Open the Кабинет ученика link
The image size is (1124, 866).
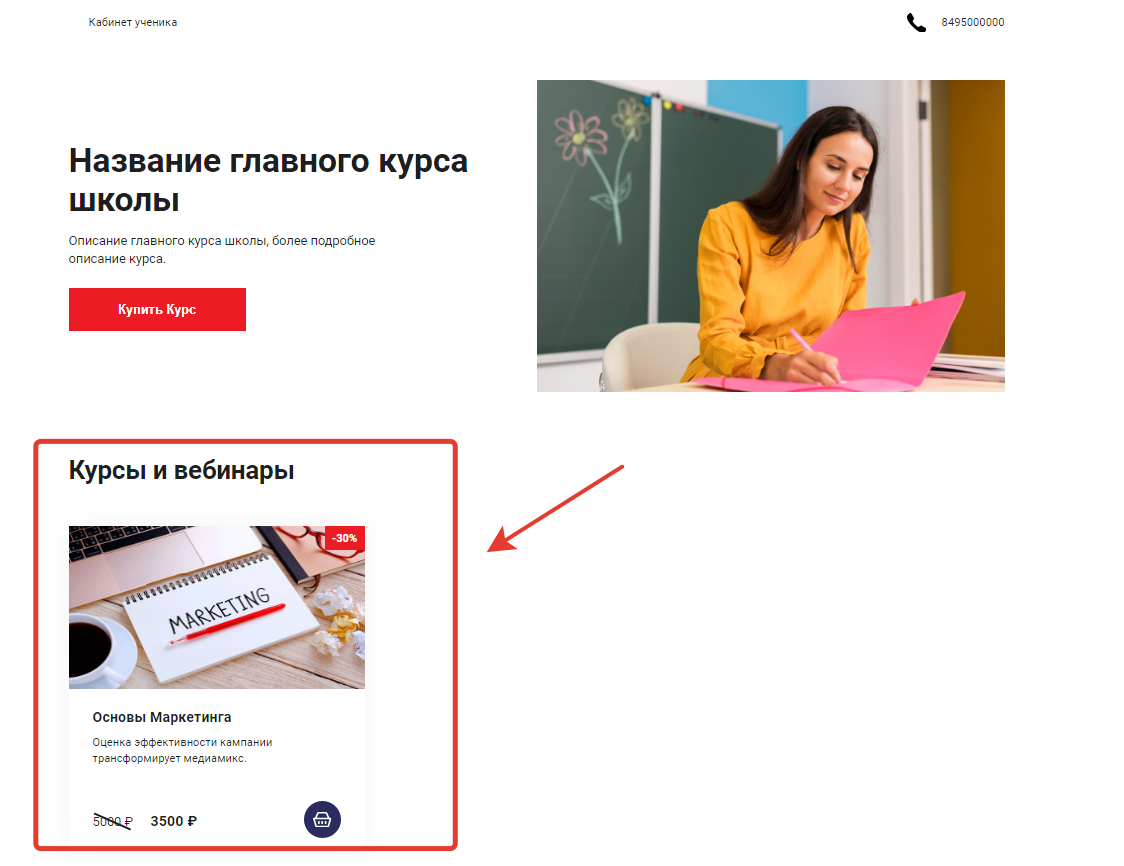133,22
